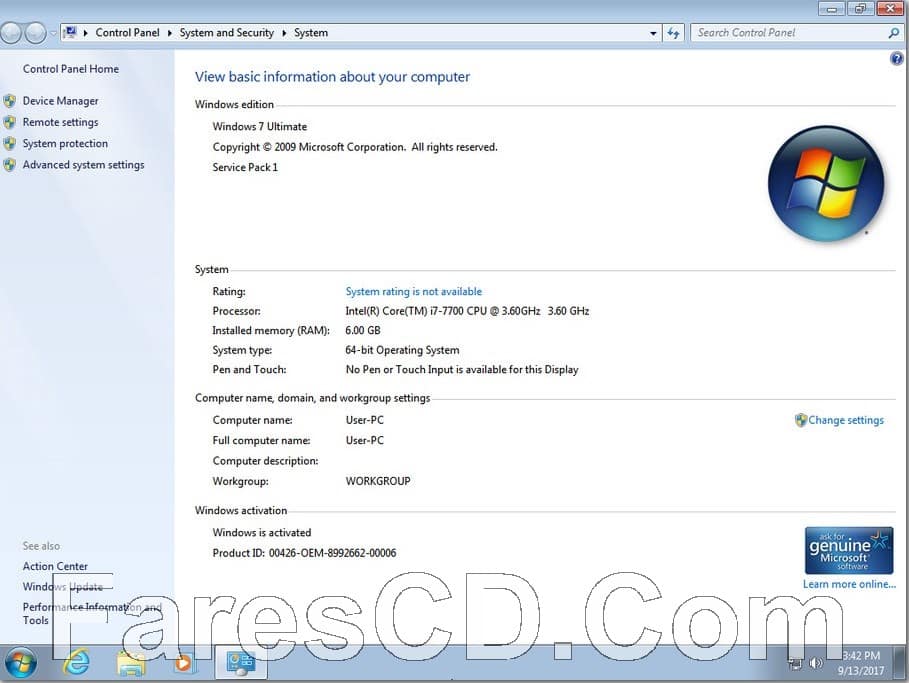Click the computer icon in address bar
The height and width of the screenshot is (683, 909).
point(70,32)
